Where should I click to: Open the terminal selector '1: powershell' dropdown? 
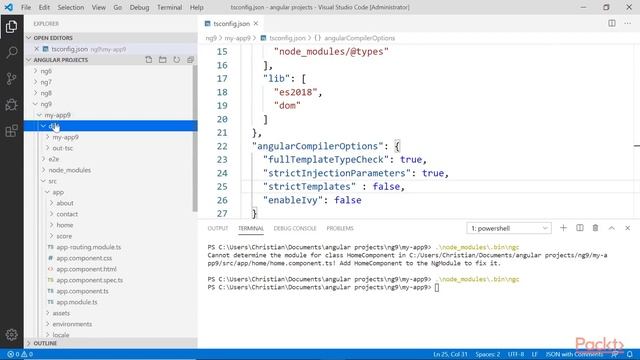(509, 228)
